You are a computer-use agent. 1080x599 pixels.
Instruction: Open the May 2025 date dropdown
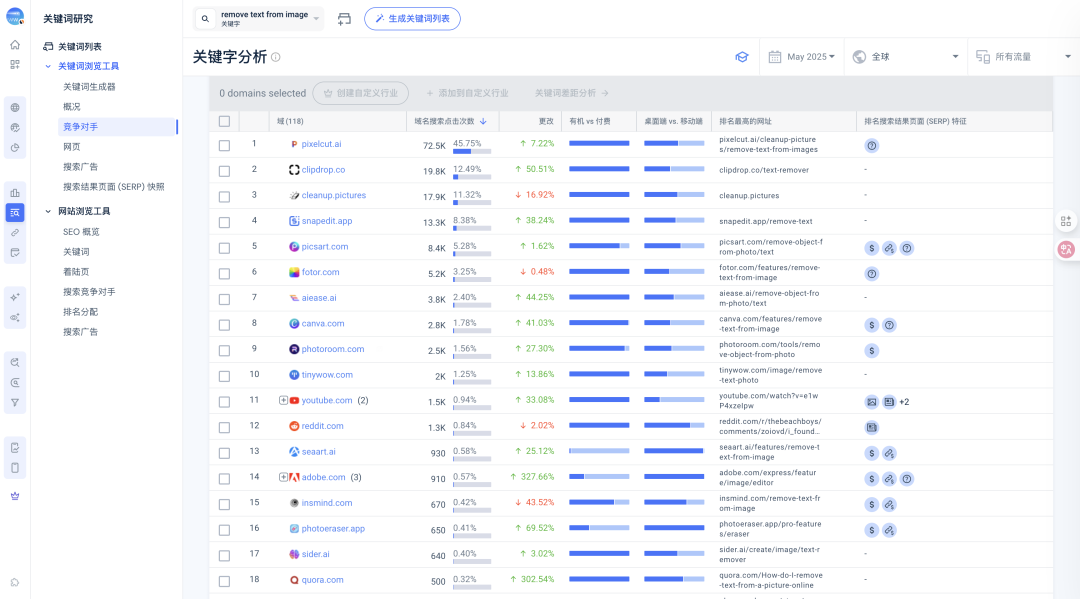coord(811,57)
